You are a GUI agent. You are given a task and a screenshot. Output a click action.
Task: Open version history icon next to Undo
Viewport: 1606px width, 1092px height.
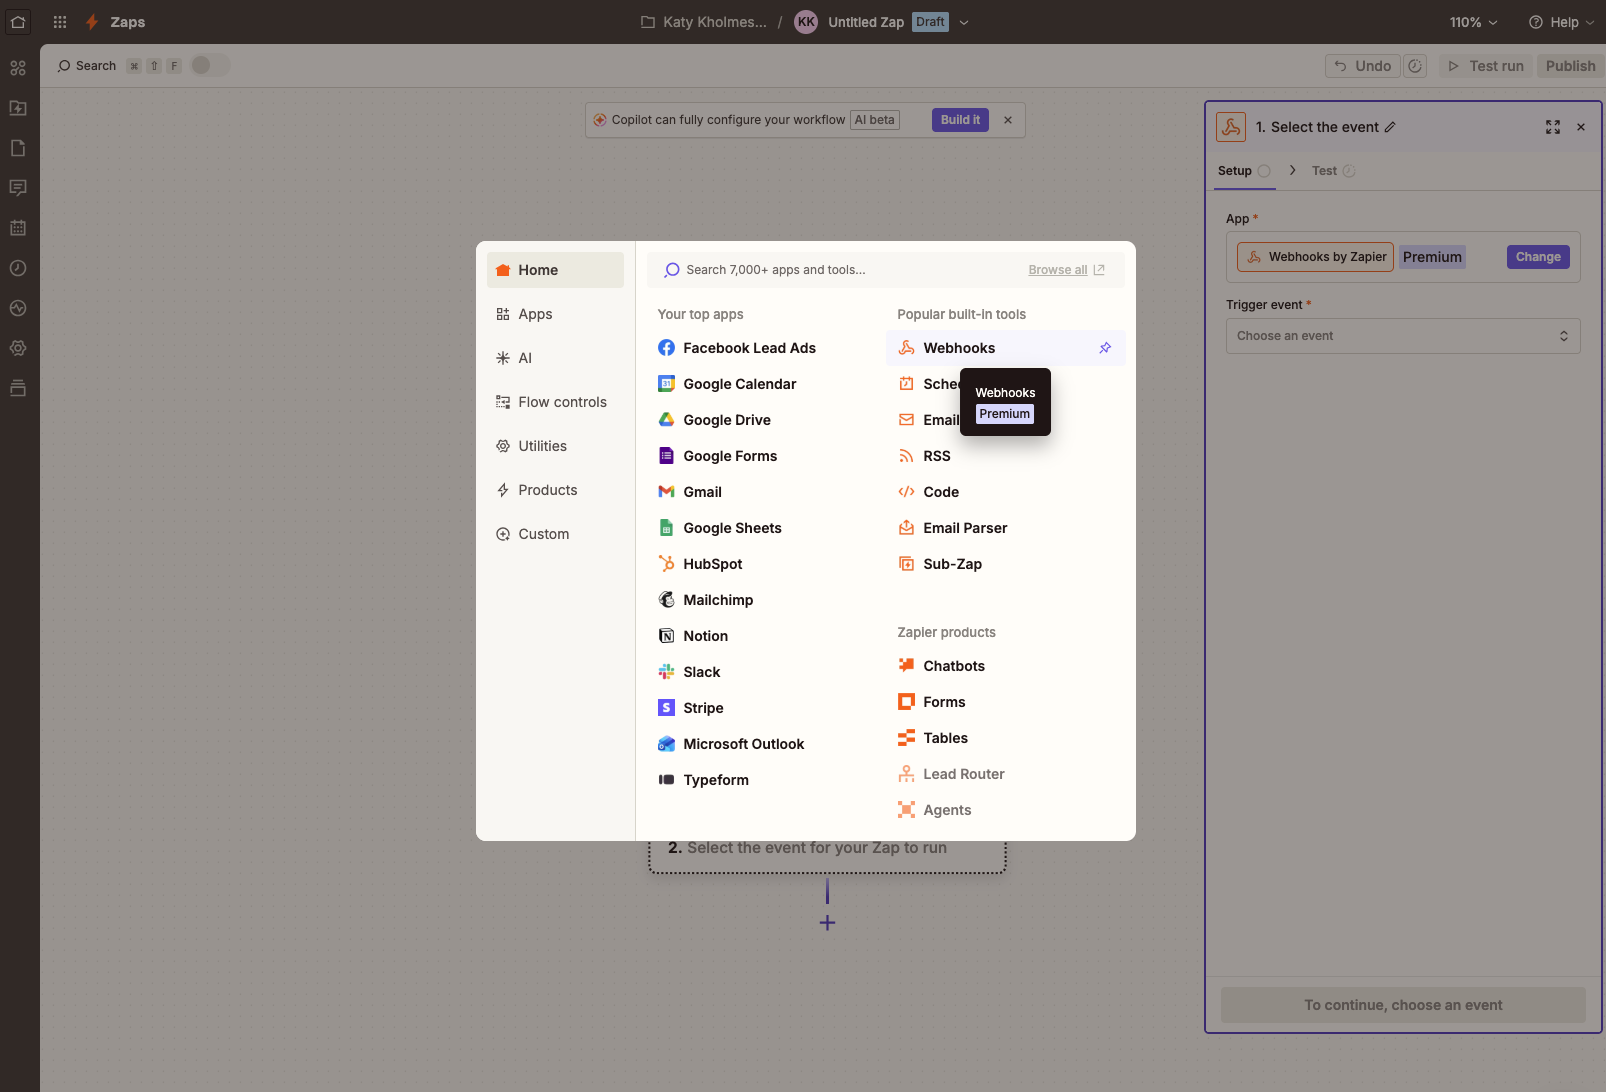click(1415, 66)
